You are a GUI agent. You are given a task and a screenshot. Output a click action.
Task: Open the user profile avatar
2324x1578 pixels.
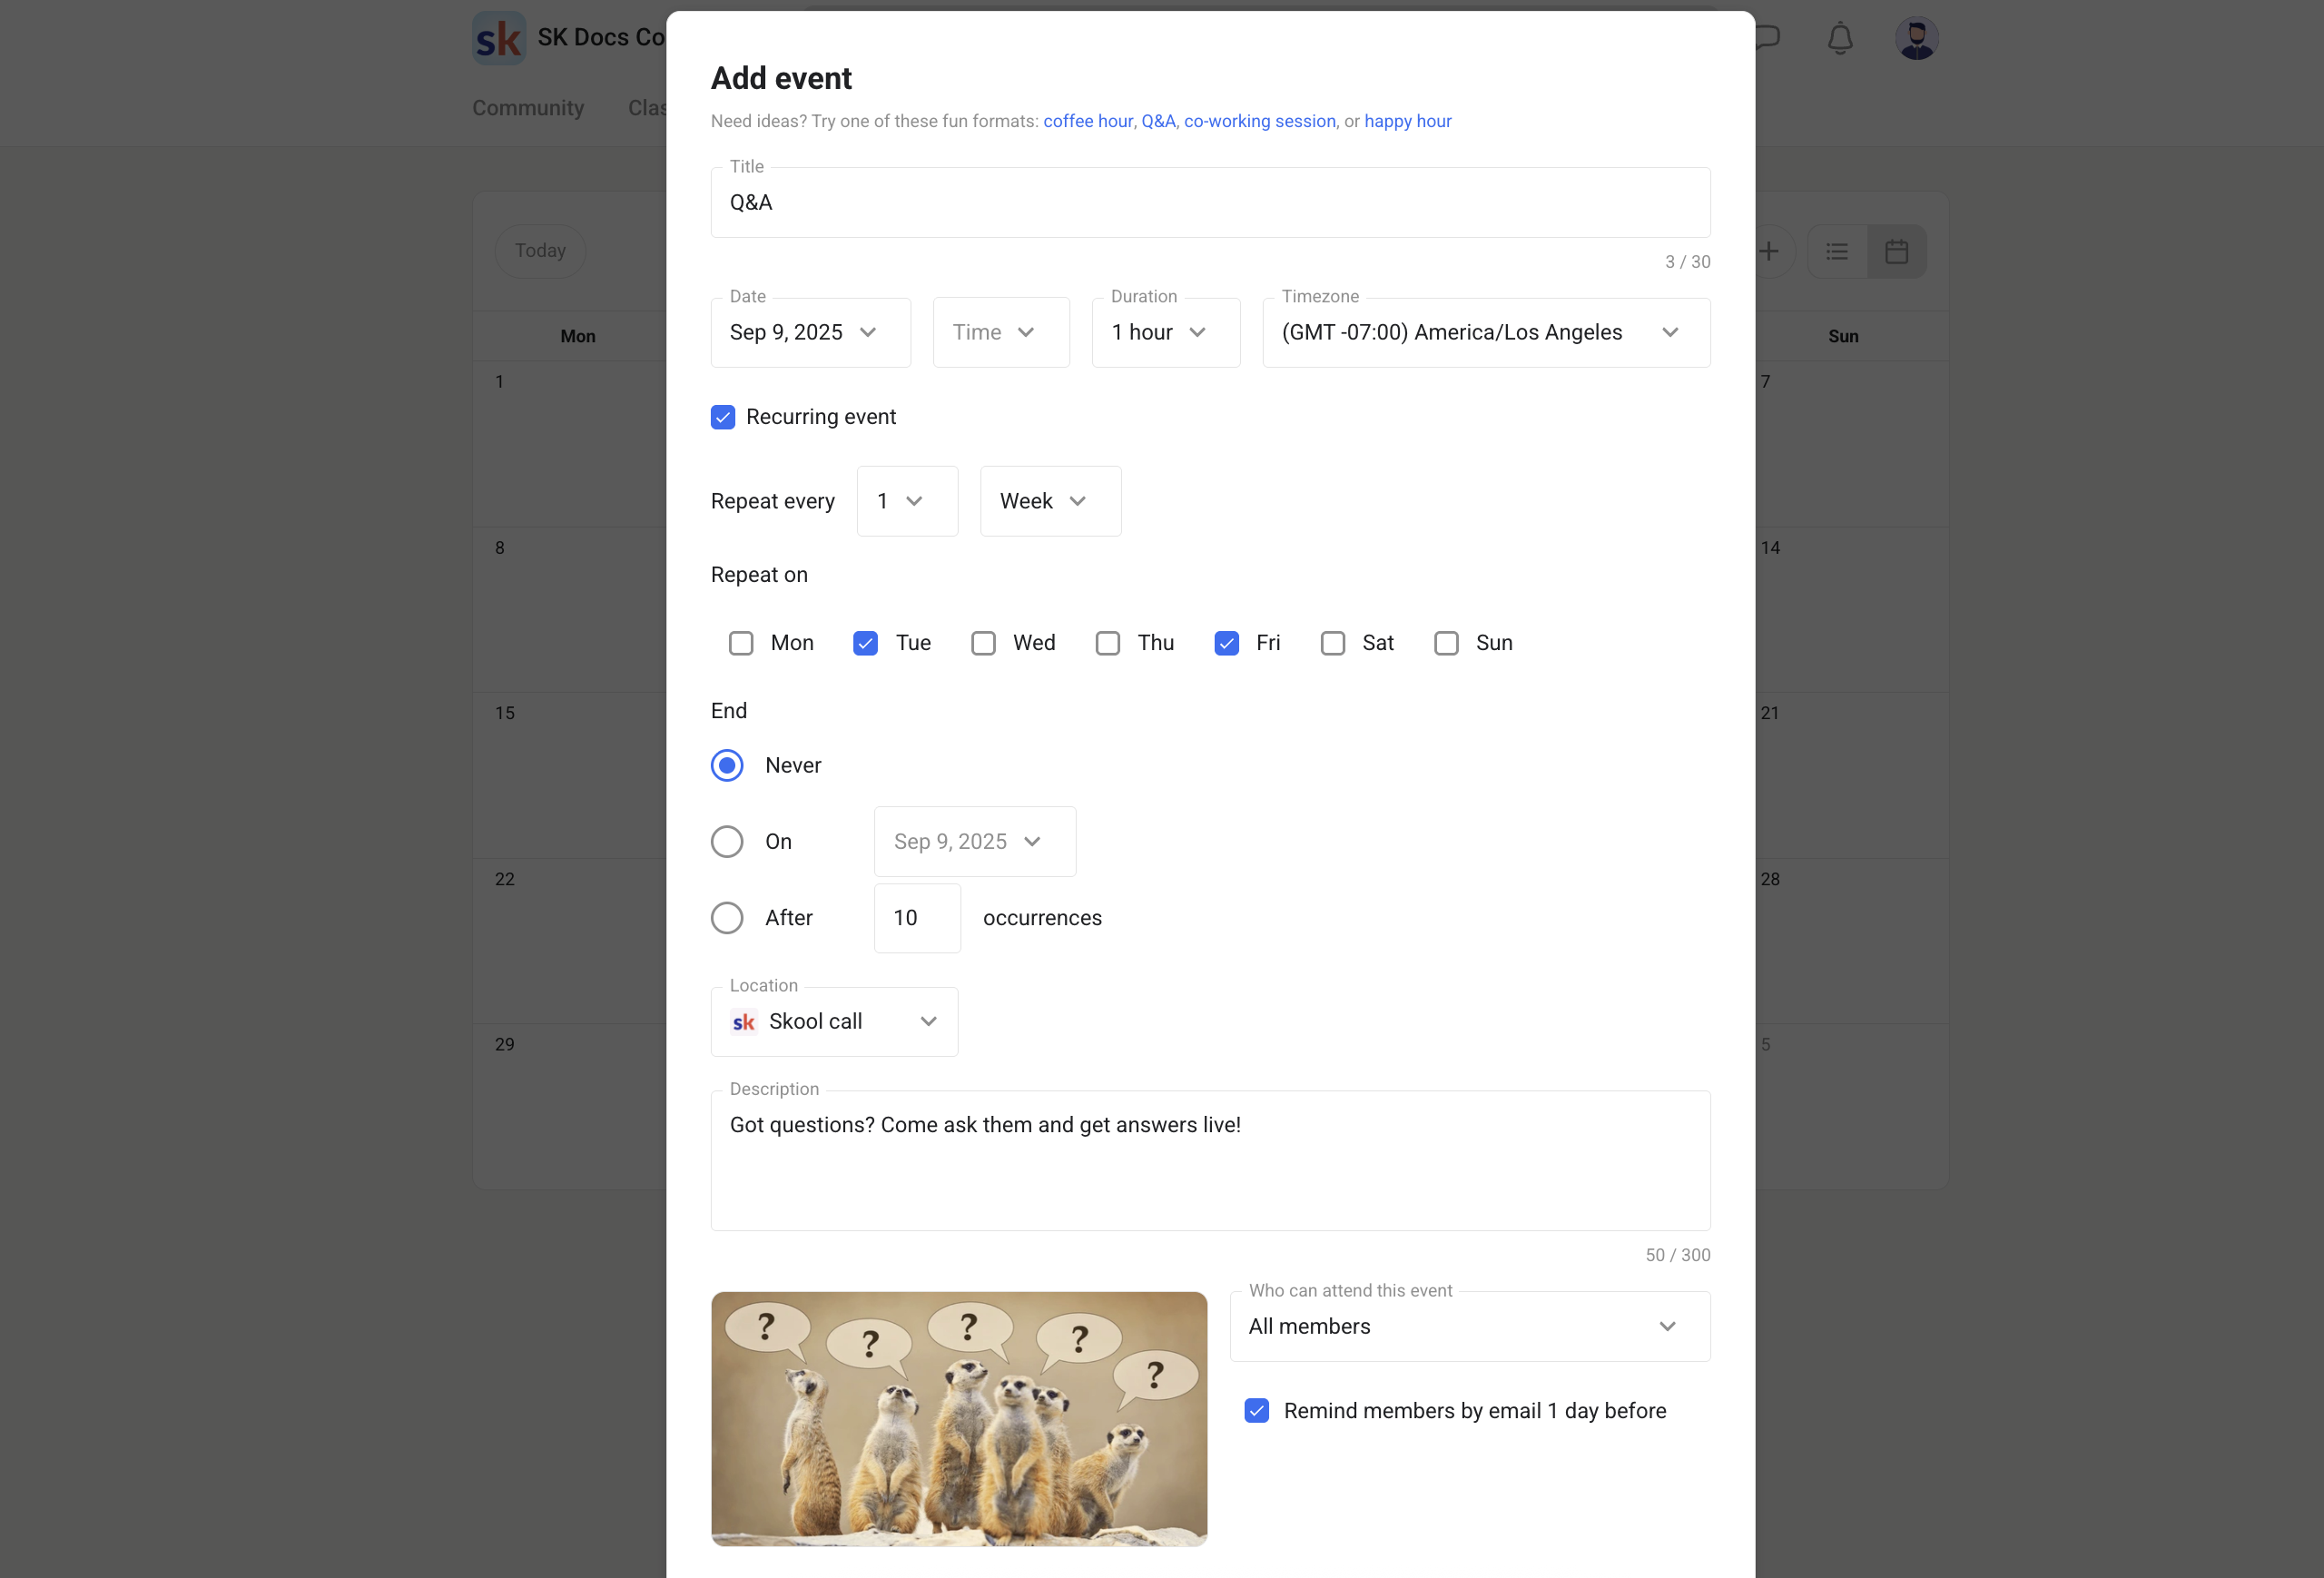pyautogui.click(x=1917, y=38)
